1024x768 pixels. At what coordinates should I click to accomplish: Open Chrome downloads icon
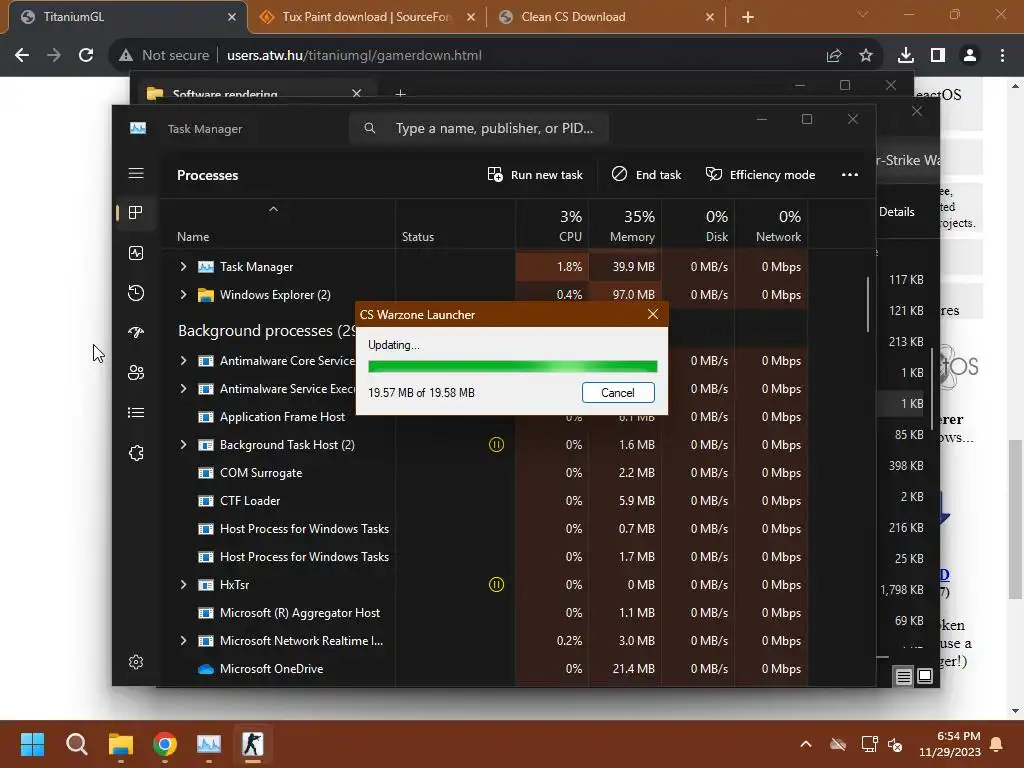point(905,56)
